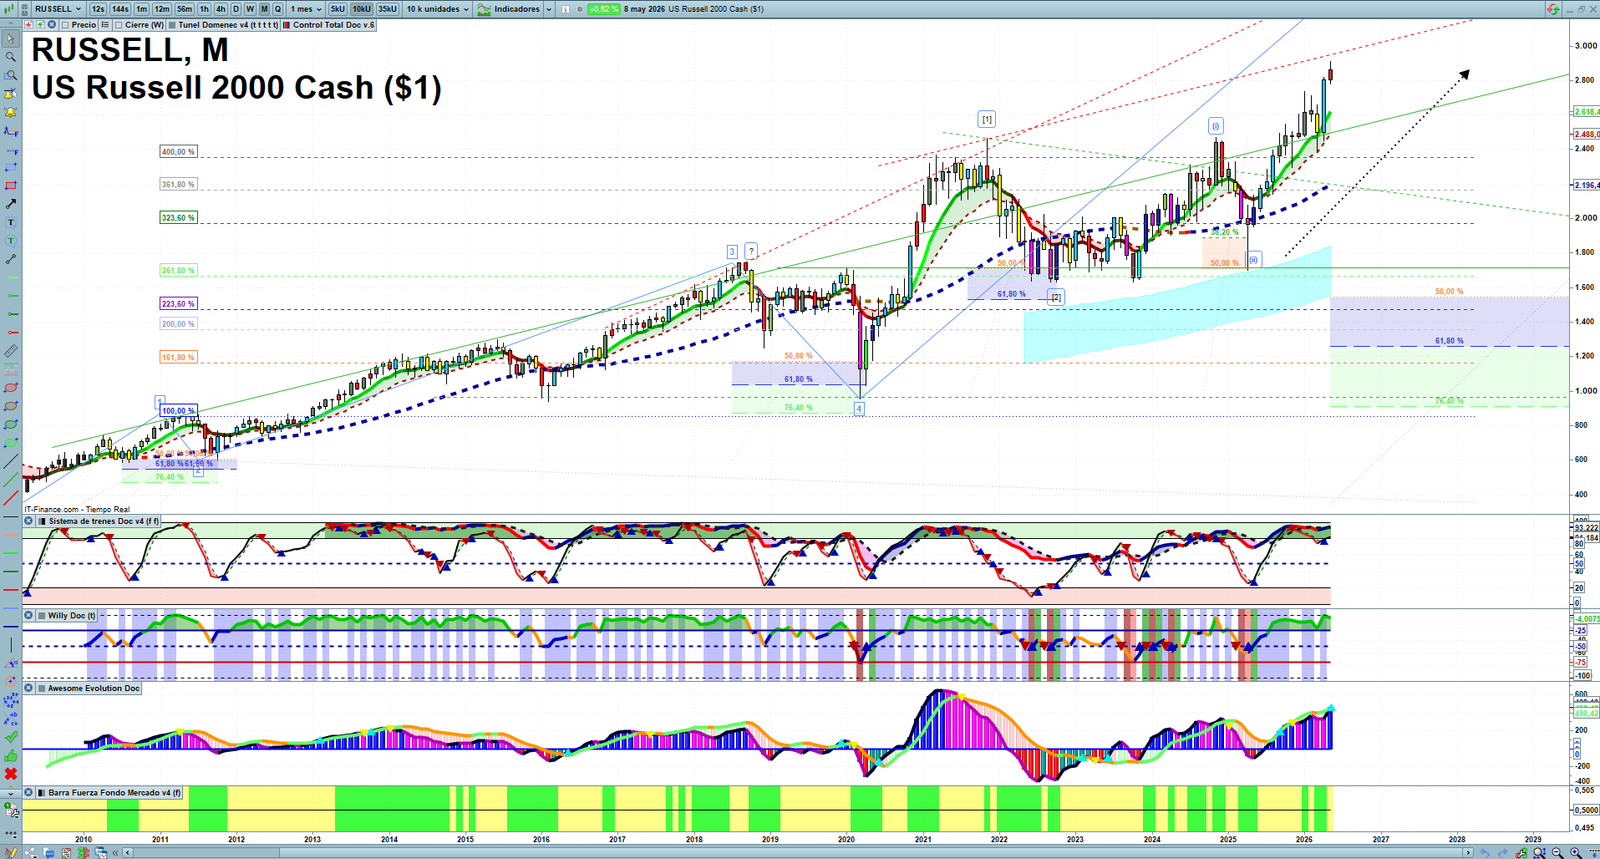This screenshot has height=859, width=1600.
Task: Open the '10 k unidades' dropdown
Action: point(437,9)
